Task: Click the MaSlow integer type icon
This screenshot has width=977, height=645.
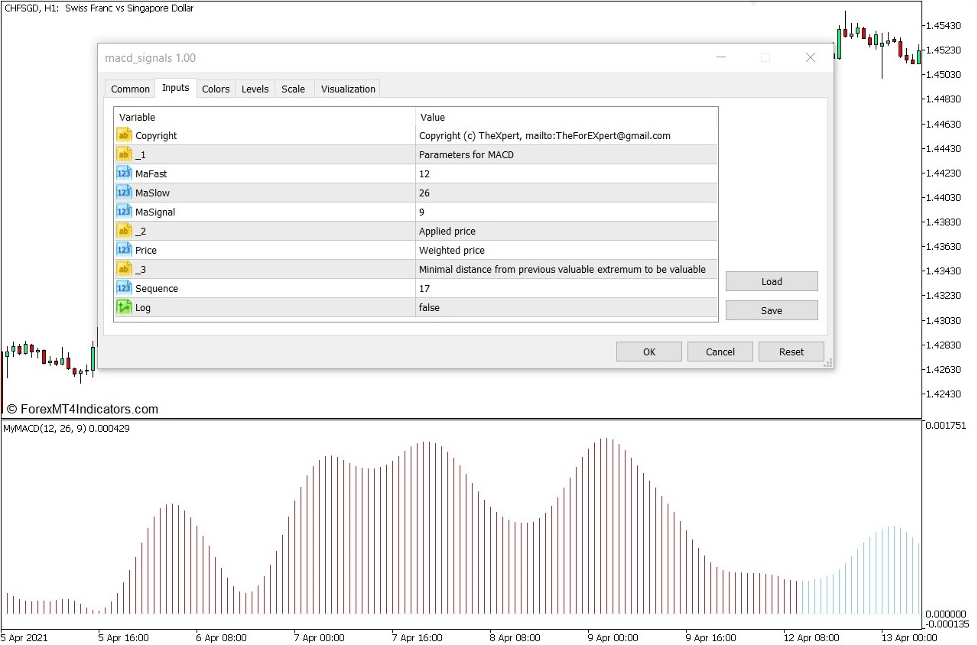Action: (124, 192)
